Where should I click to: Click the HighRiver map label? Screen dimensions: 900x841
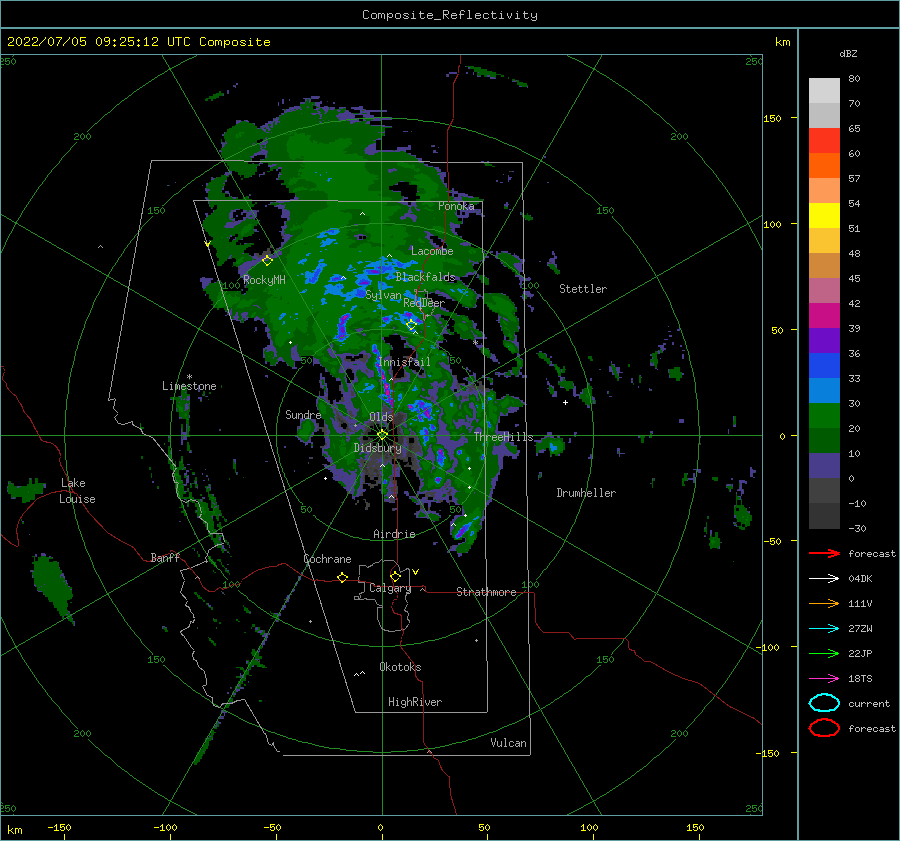point(415,702)
